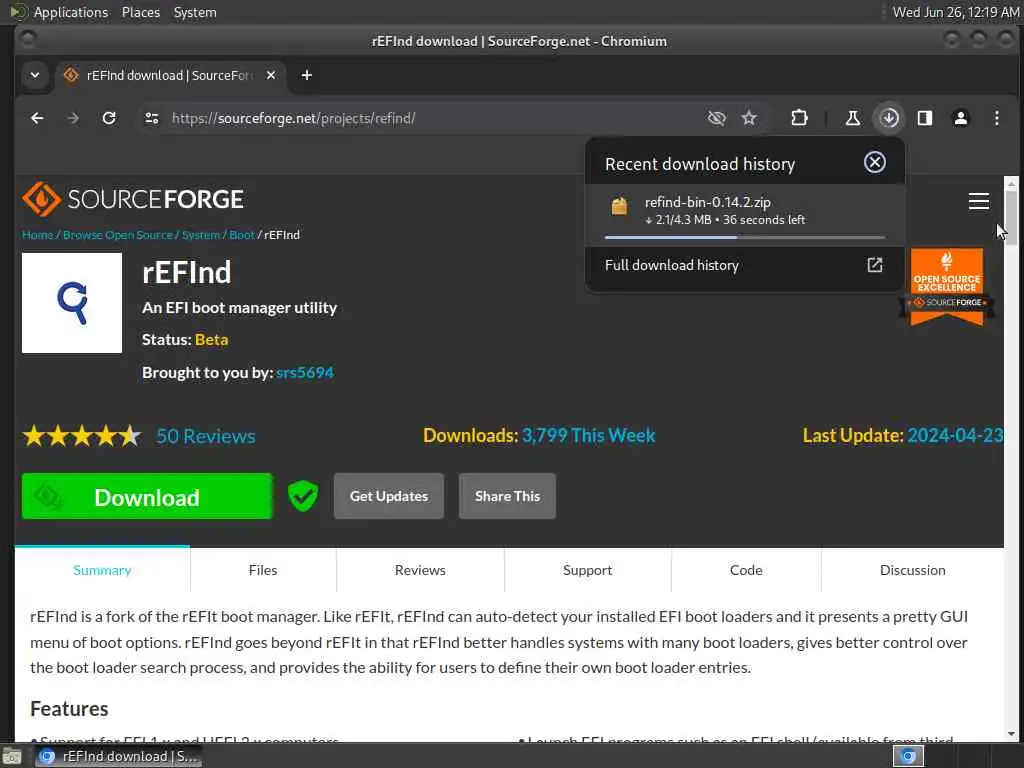Open refind-bin-0.14.2.zip download entry
Screen dimensions: 1024x768
(744, 214)
